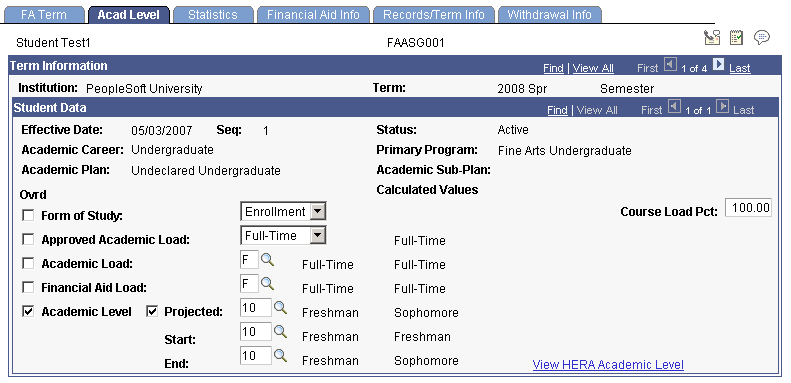Go to Financial Aid Info tab
Image resolution: width=791 pixels, height=383 pixels.
tap(313, 15)
